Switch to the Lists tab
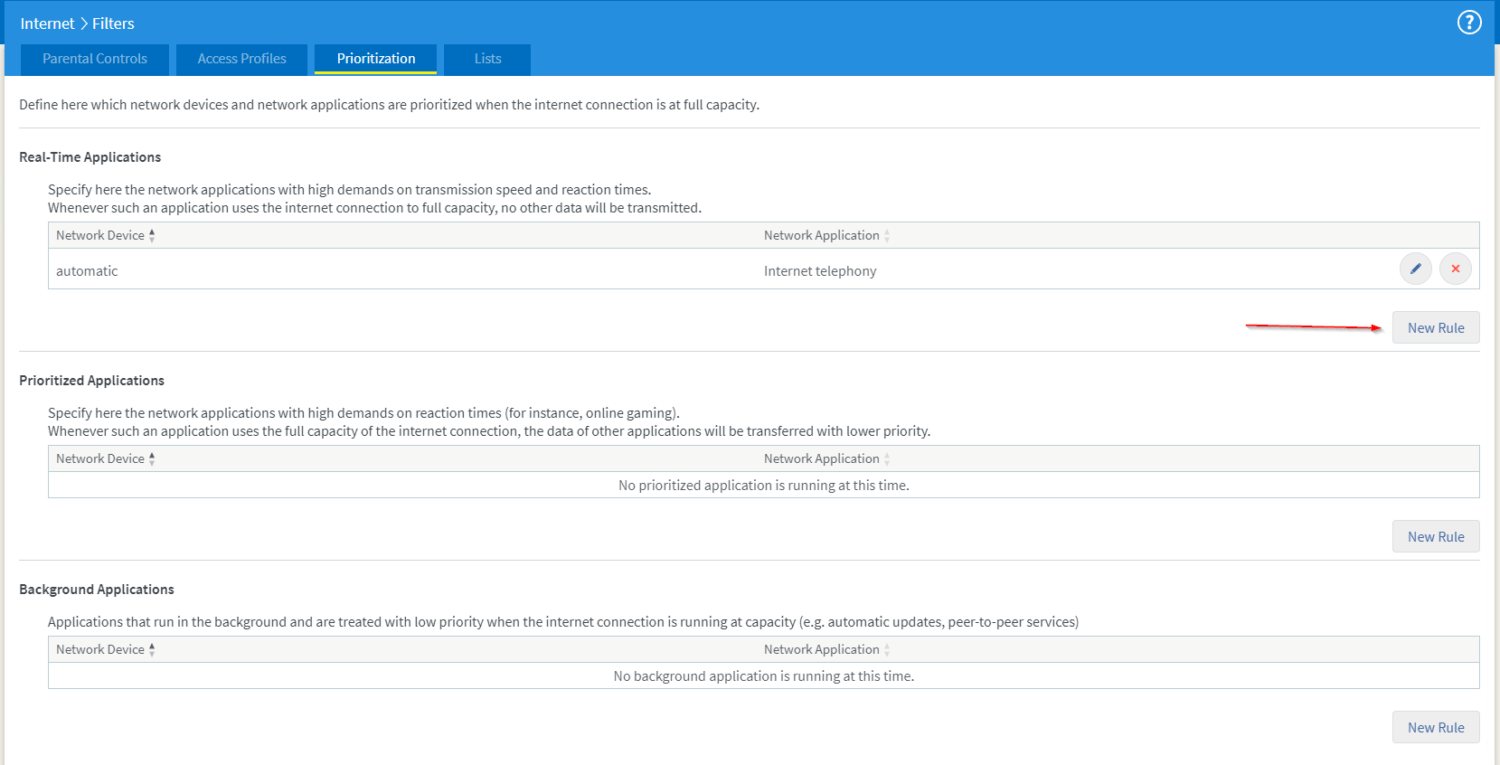The height and width of the screenshot is (765, 1500). (486, 59)
